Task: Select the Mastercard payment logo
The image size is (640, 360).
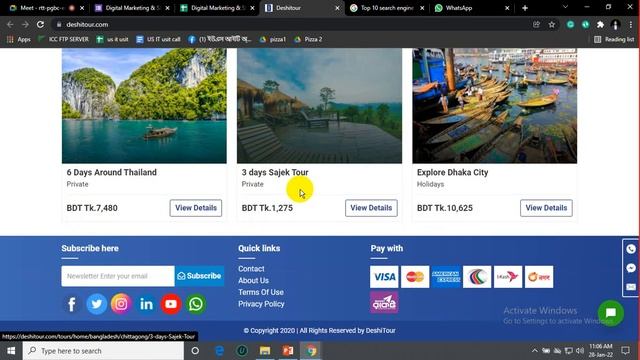Action: (415, 277)
